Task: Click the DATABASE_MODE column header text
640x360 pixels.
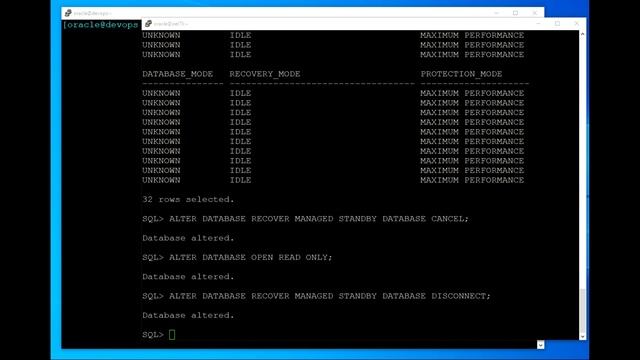Action: coord(178,74)
